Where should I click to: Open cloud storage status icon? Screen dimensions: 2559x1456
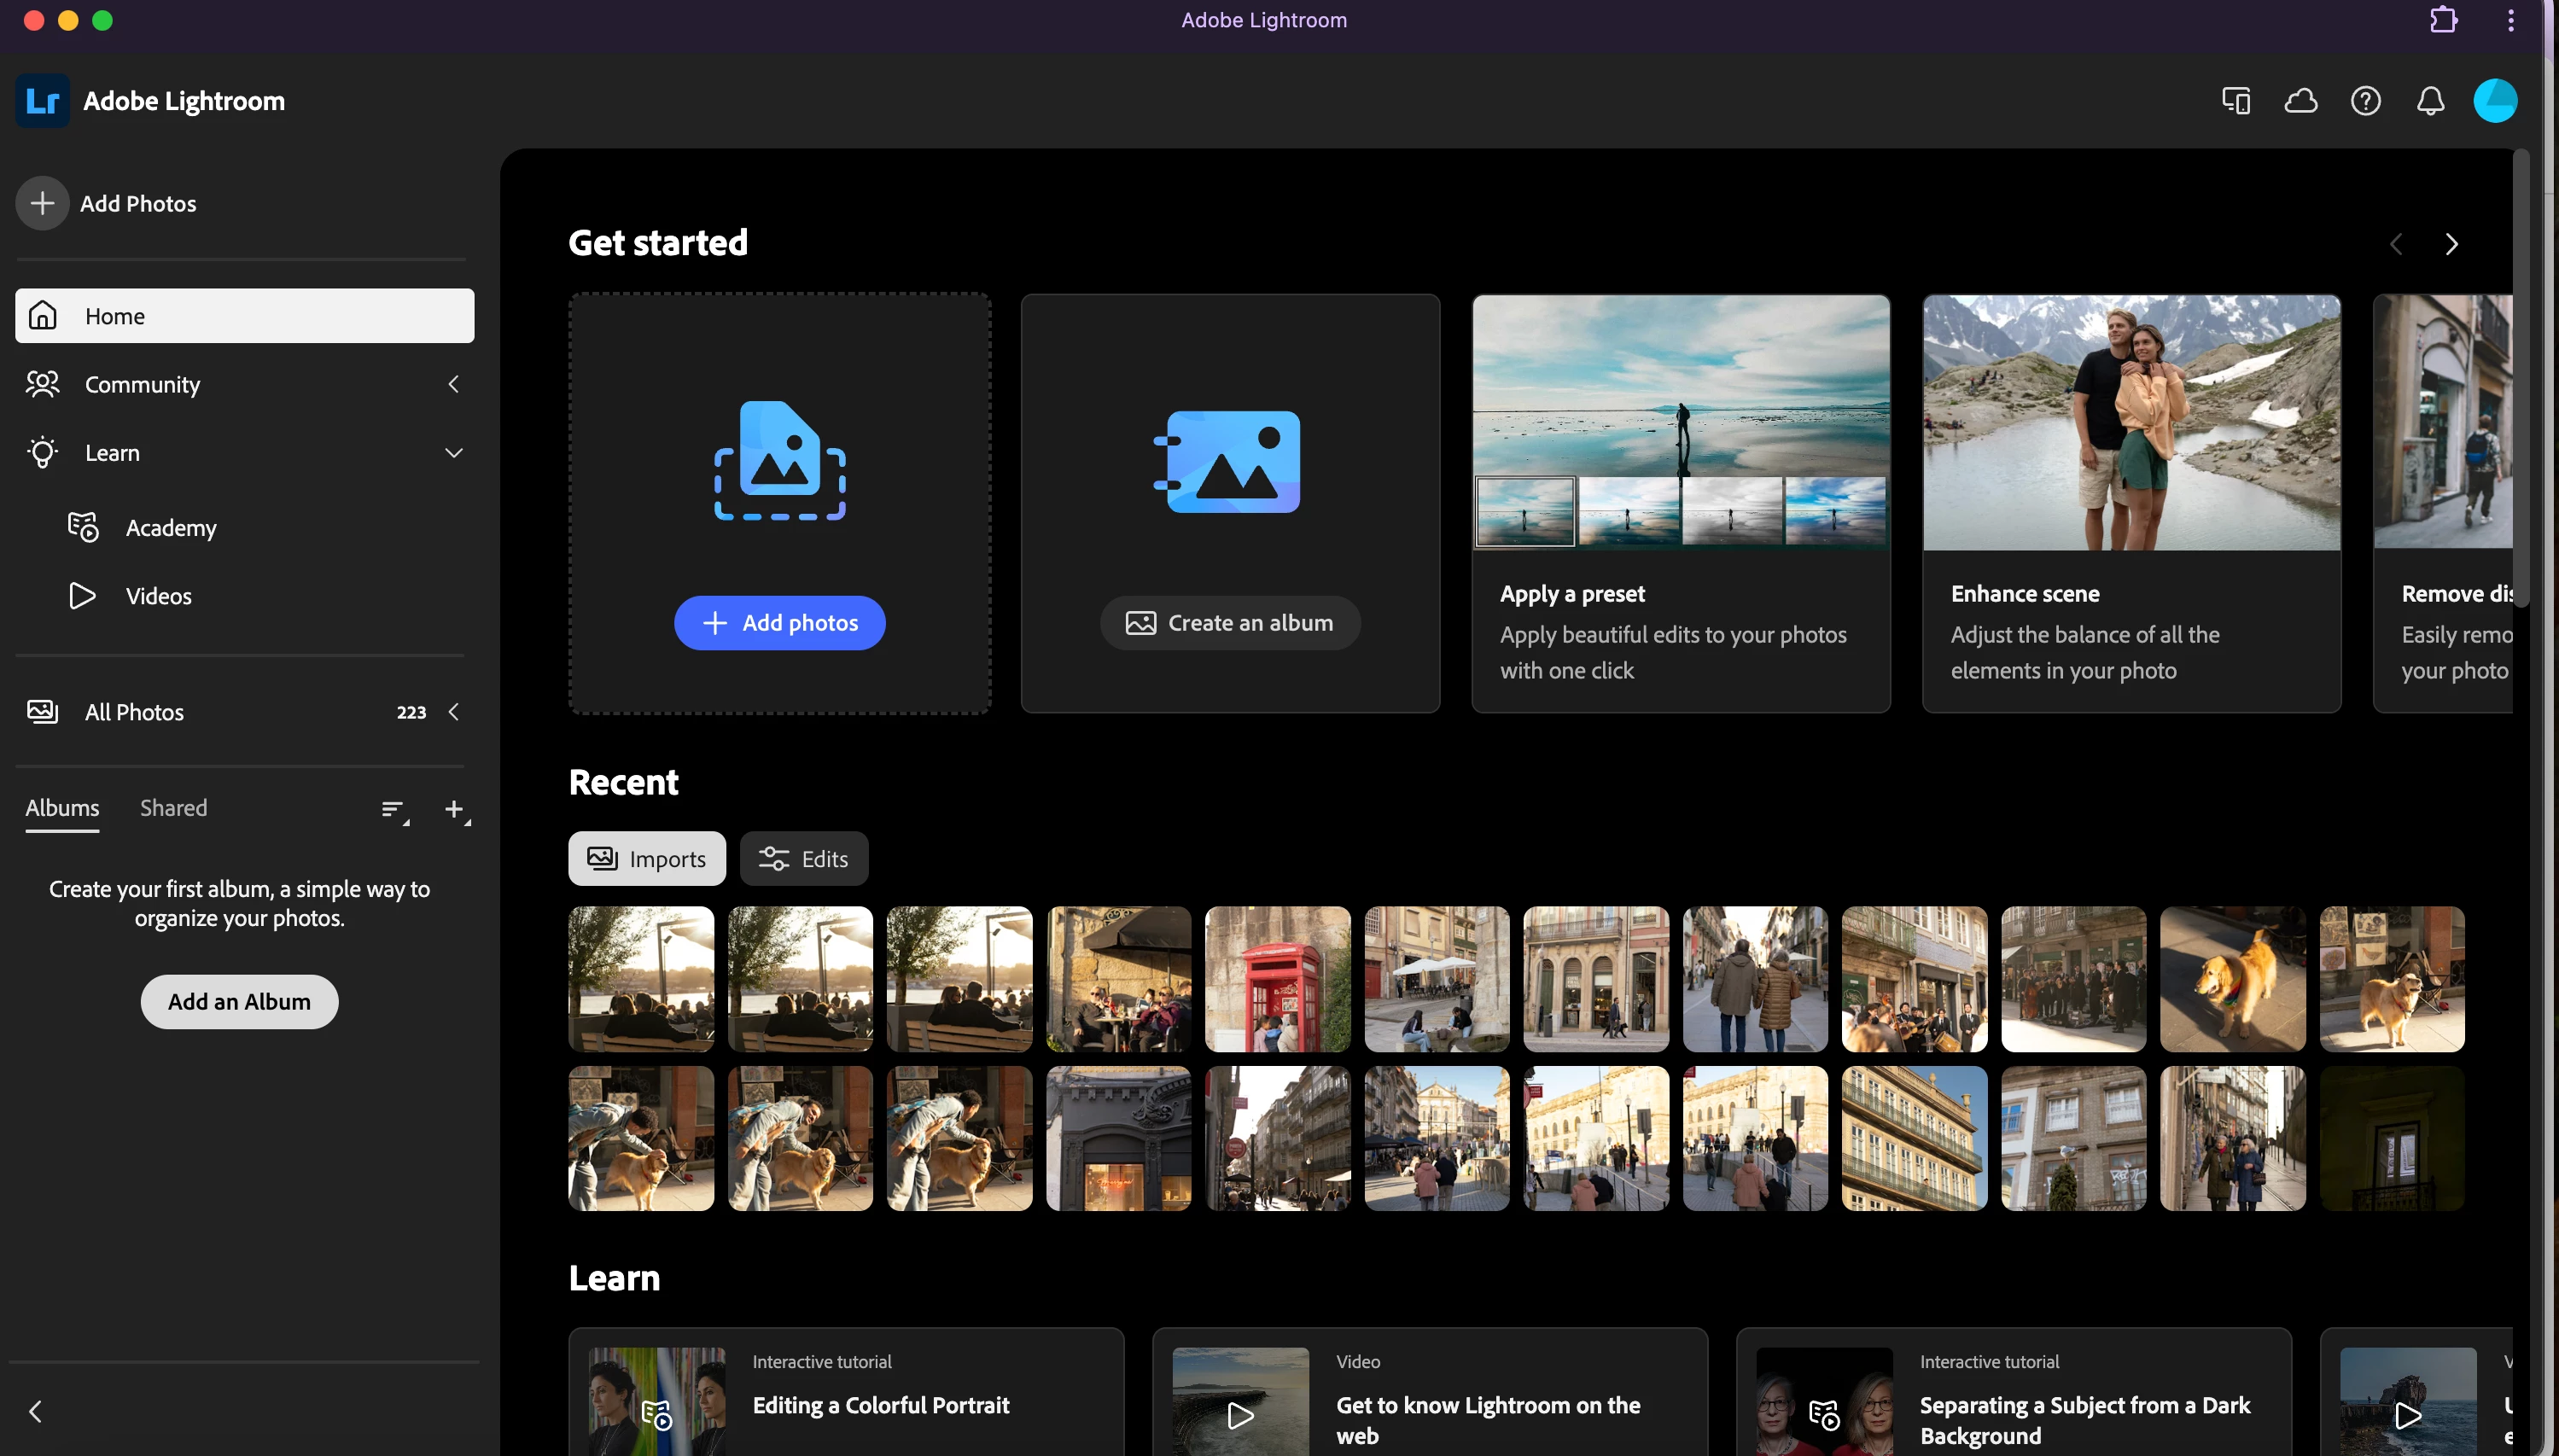coord(2300,101)
